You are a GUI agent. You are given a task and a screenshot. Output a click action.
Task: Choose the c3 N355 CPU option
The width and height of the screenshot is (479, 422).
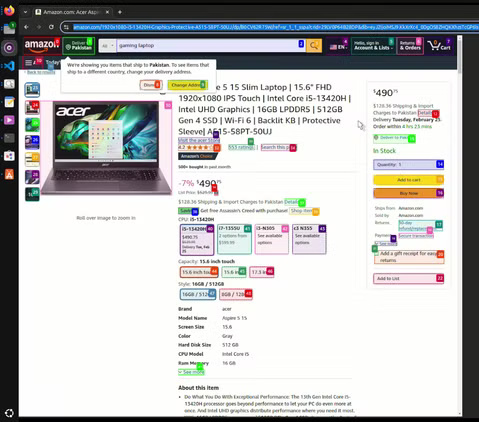[309, 239]
